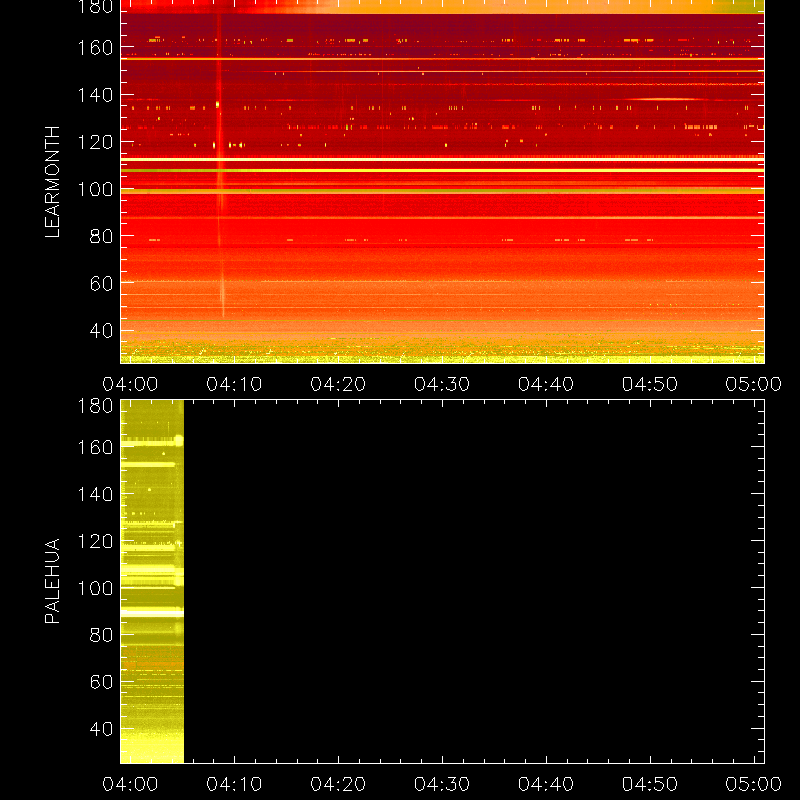Click the yellow Palehua data strip

tap(152, 582)
